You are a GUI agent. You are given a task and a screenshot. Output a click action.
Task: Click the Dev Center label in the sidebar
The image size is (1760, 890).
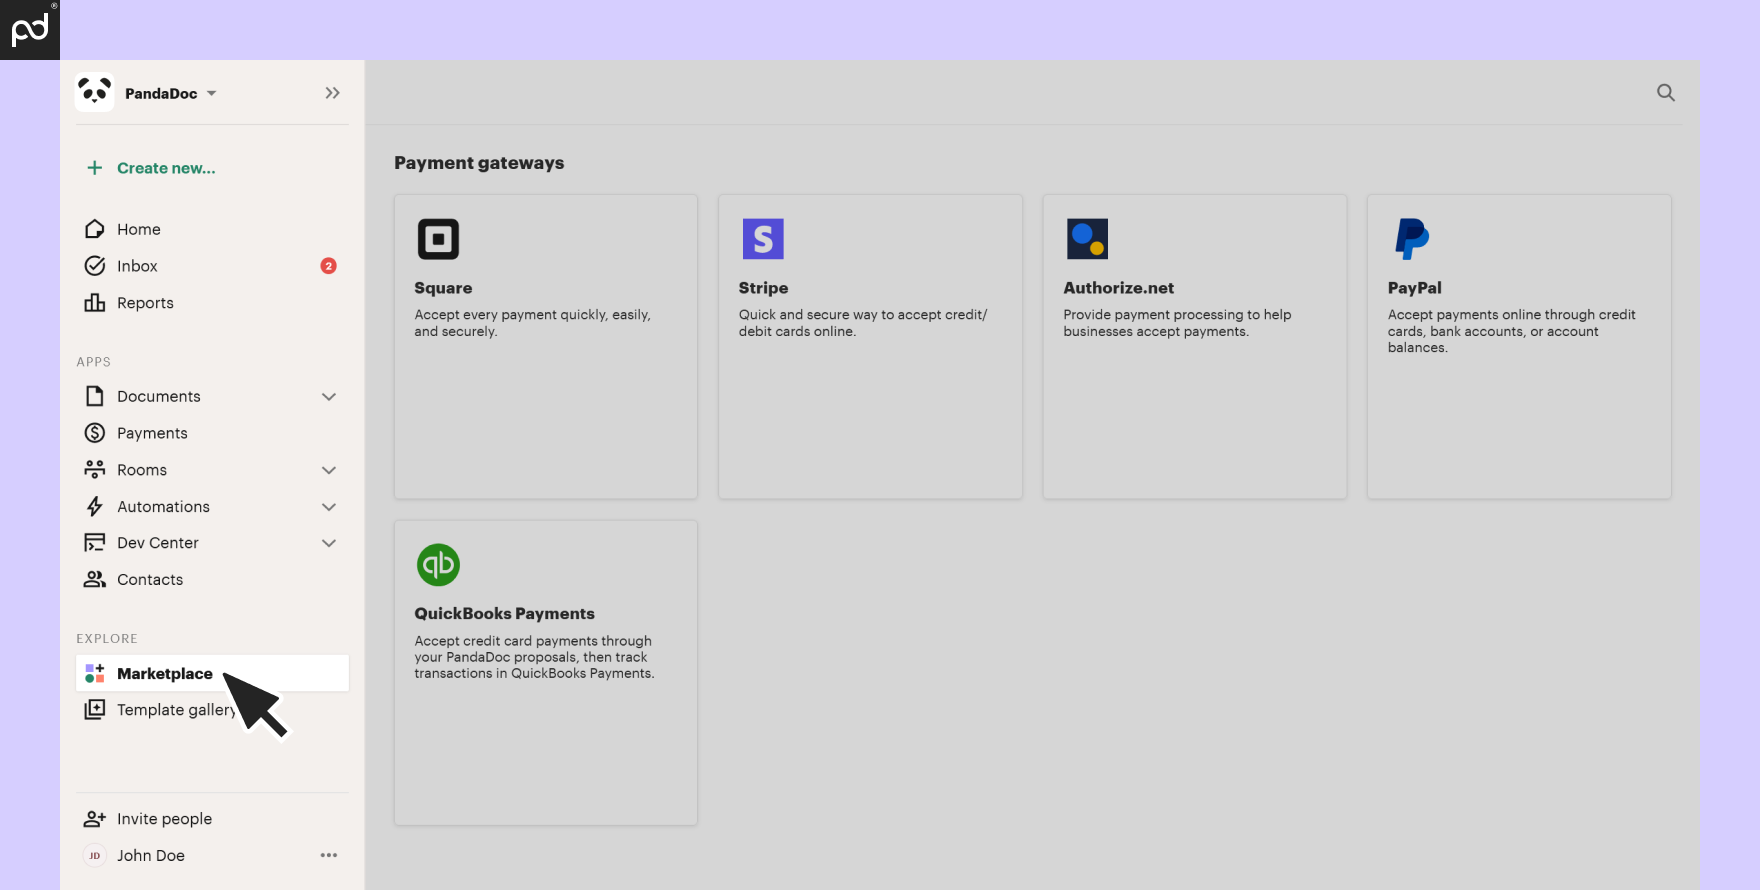158,543
